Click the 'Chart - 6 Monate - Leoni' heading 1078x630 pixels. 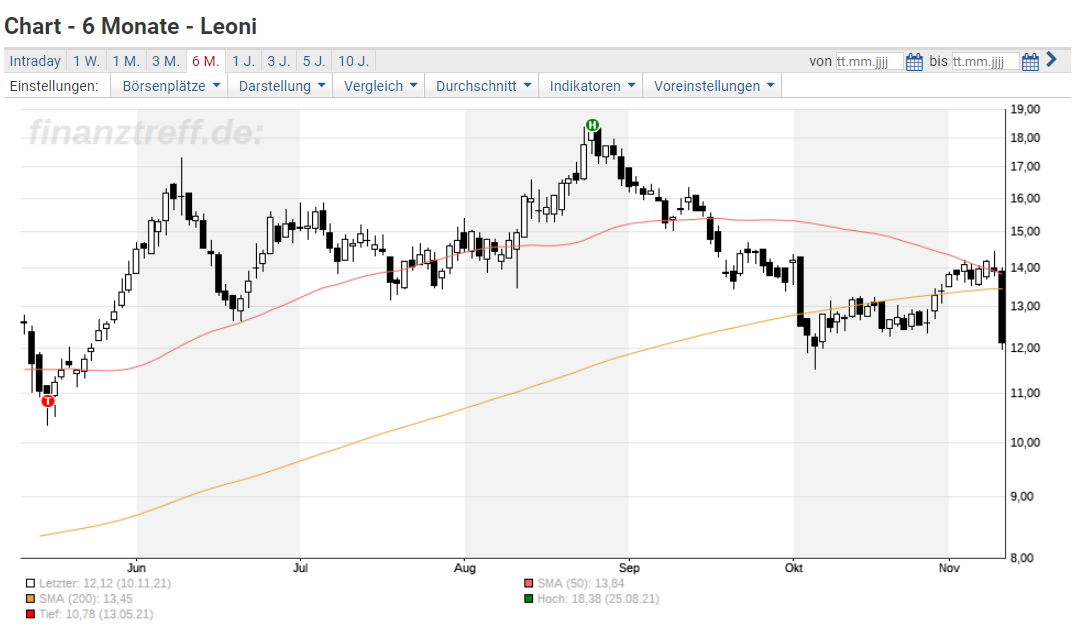coord(131,26)
